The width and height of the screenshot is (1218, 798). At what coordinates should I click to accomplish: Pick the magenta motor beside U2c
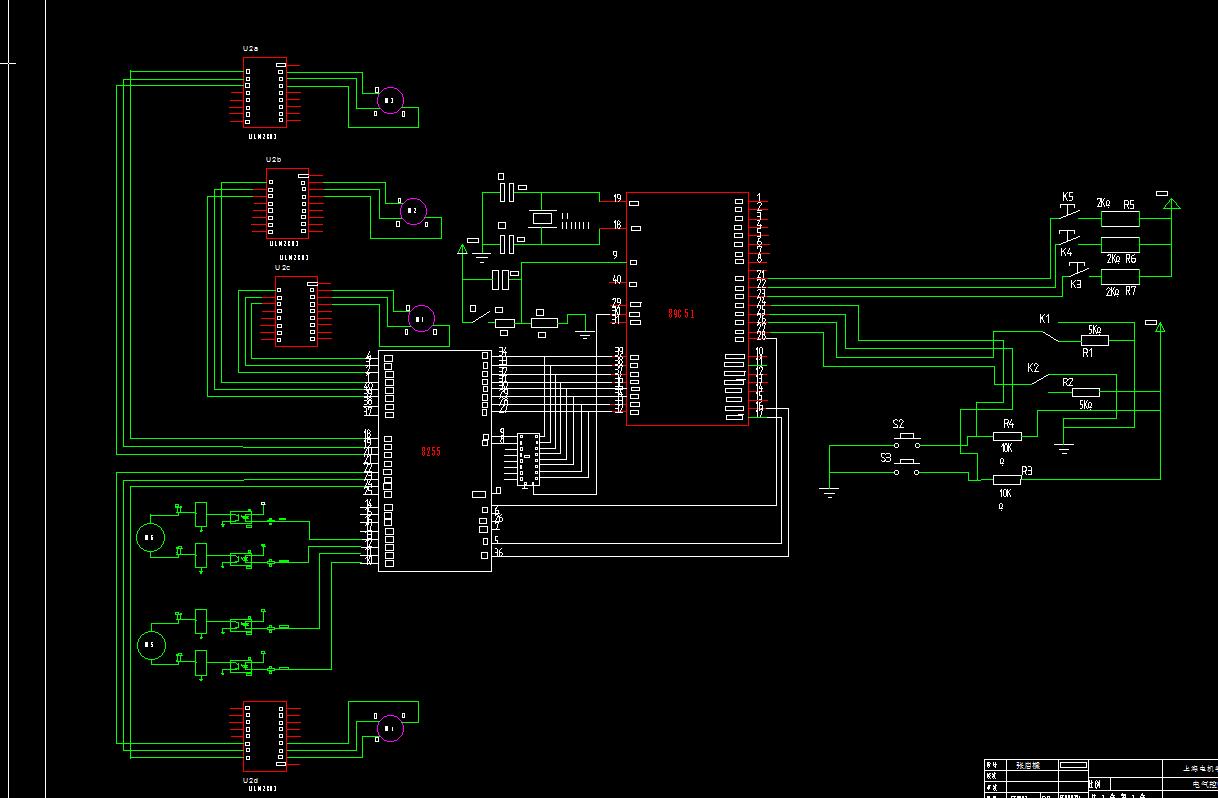421,319
